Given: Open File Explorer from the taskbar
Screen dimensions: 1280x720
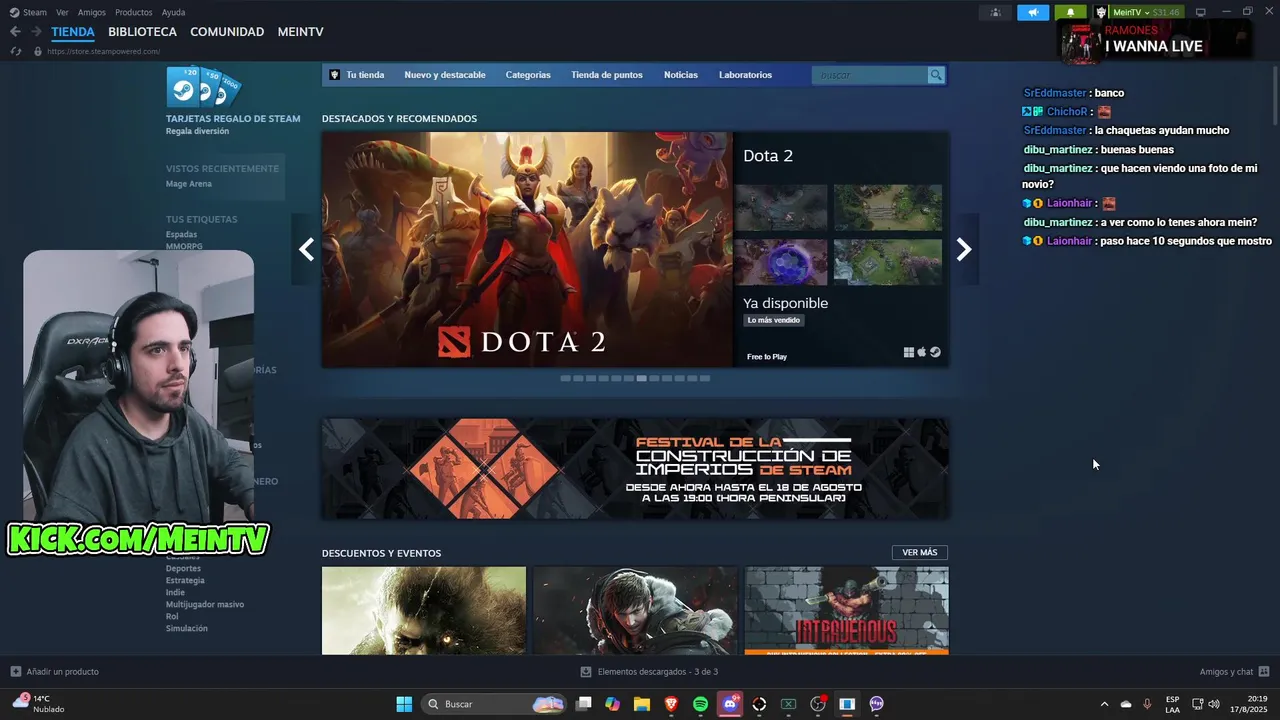Looking at the screenshot, I should pyautogui.click(x=642, y=704).
